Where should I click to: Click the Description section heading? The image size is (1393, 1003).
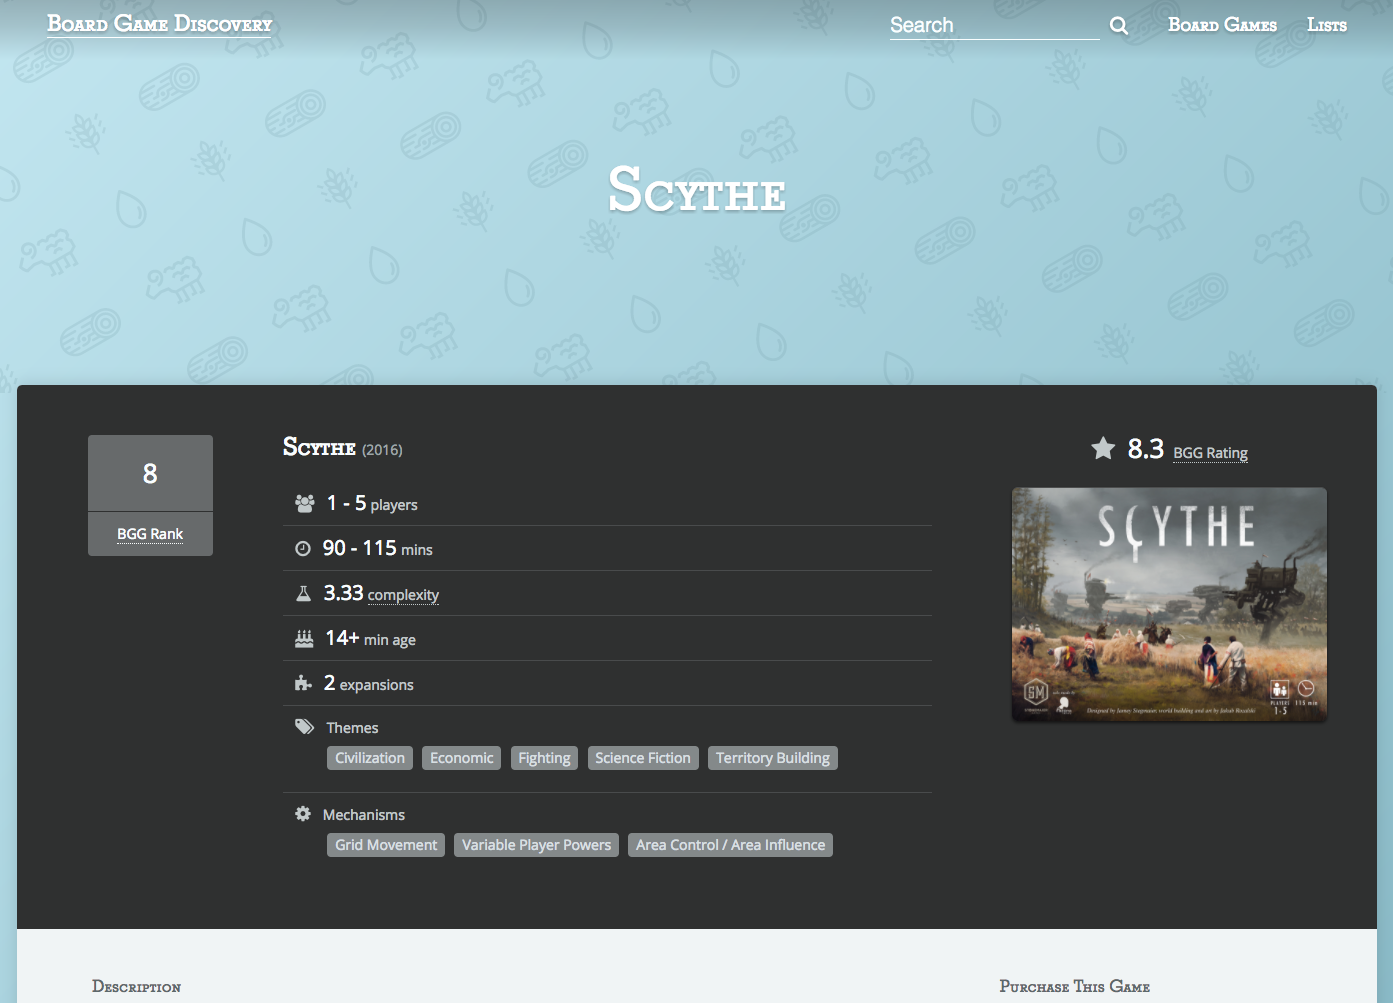[x=136, y=986]
